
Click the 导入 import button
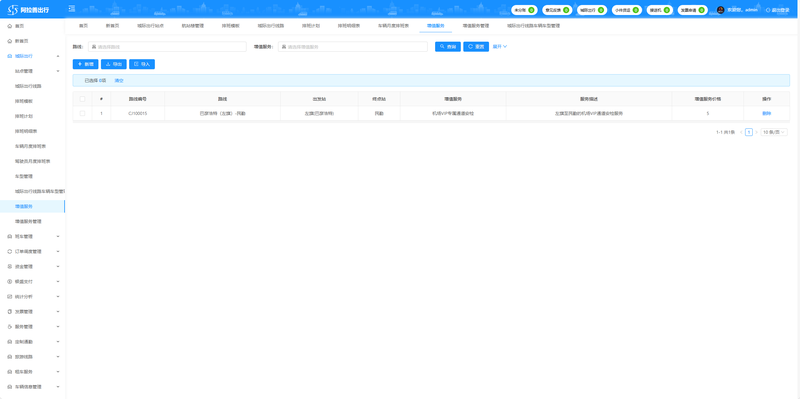tap(142, 64)
